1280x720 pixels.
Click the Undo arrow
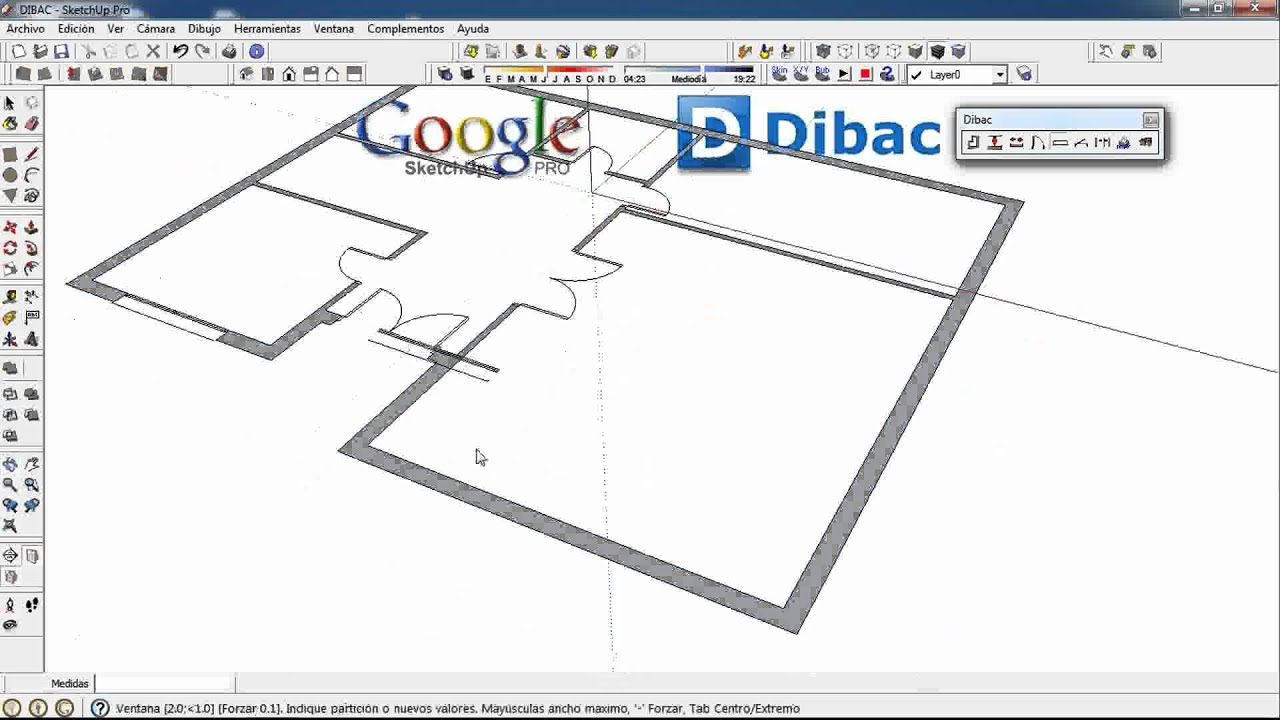[x=180, y=51]
